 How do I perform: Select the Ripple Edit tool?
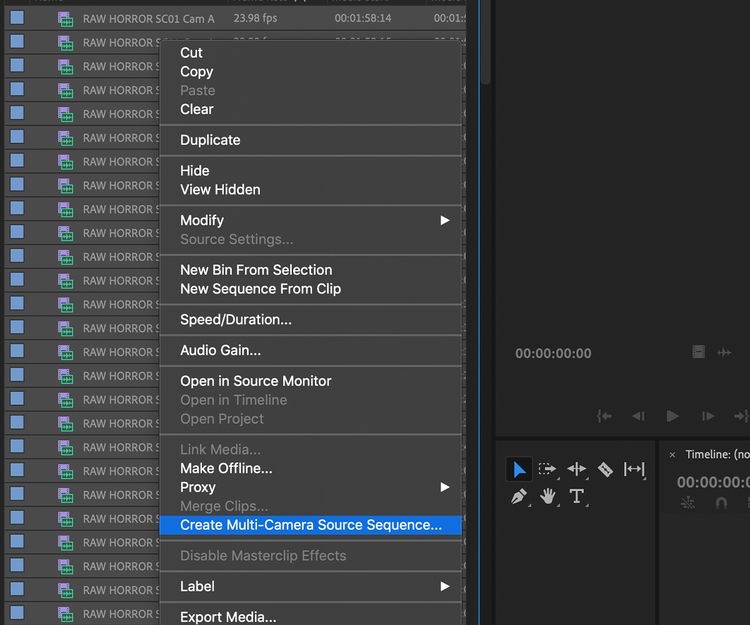[577, 469]
